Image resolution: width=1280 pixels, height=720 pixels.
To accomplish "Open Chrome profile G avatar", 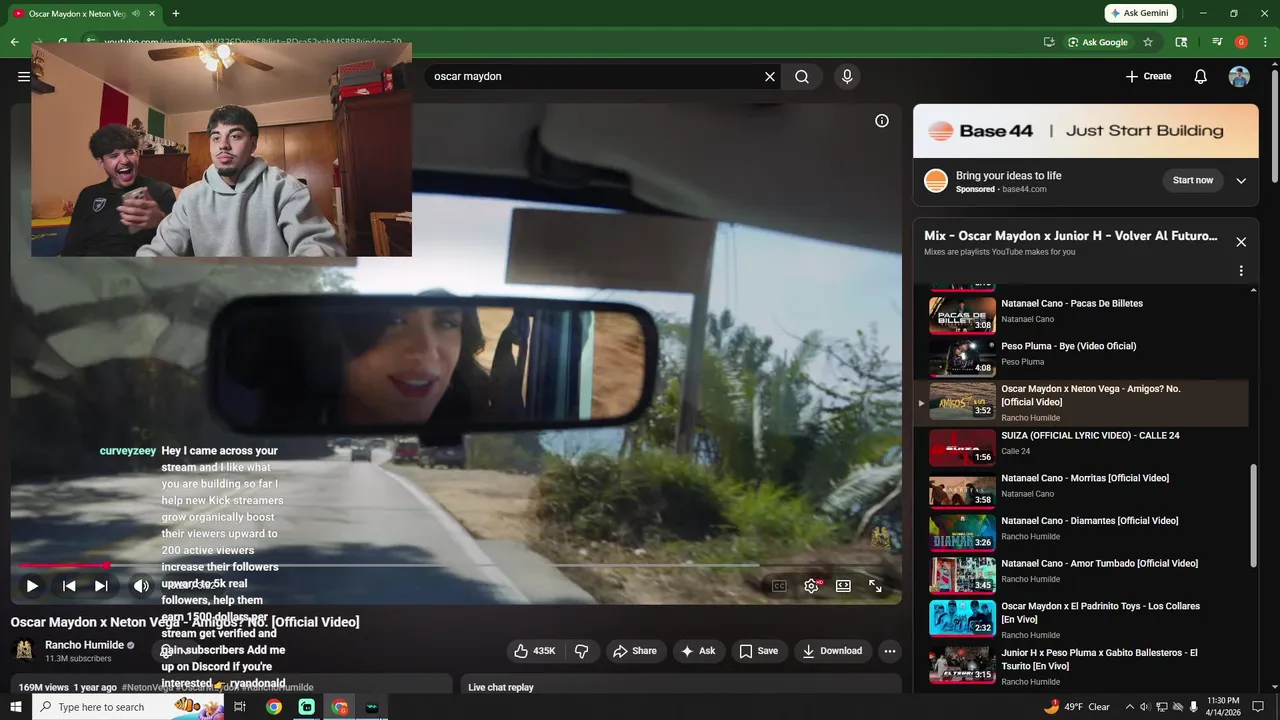I will [x=1241, y=42].
